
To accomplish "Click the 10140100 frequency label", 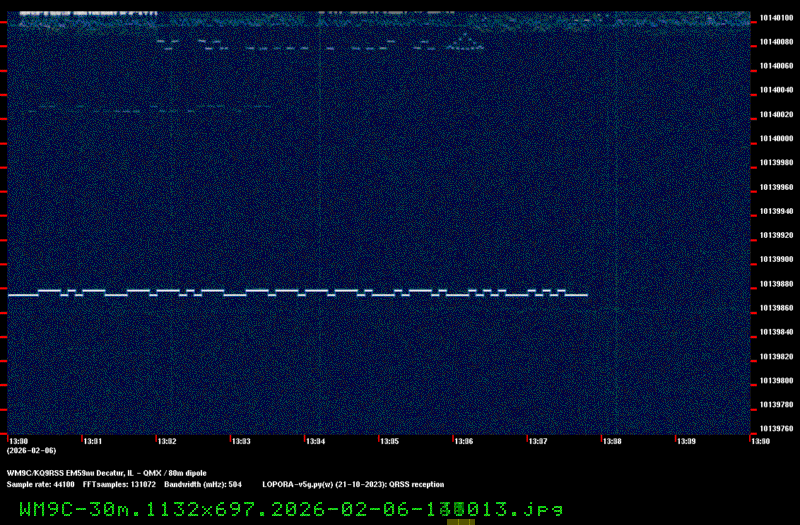I will pos(776,17).
